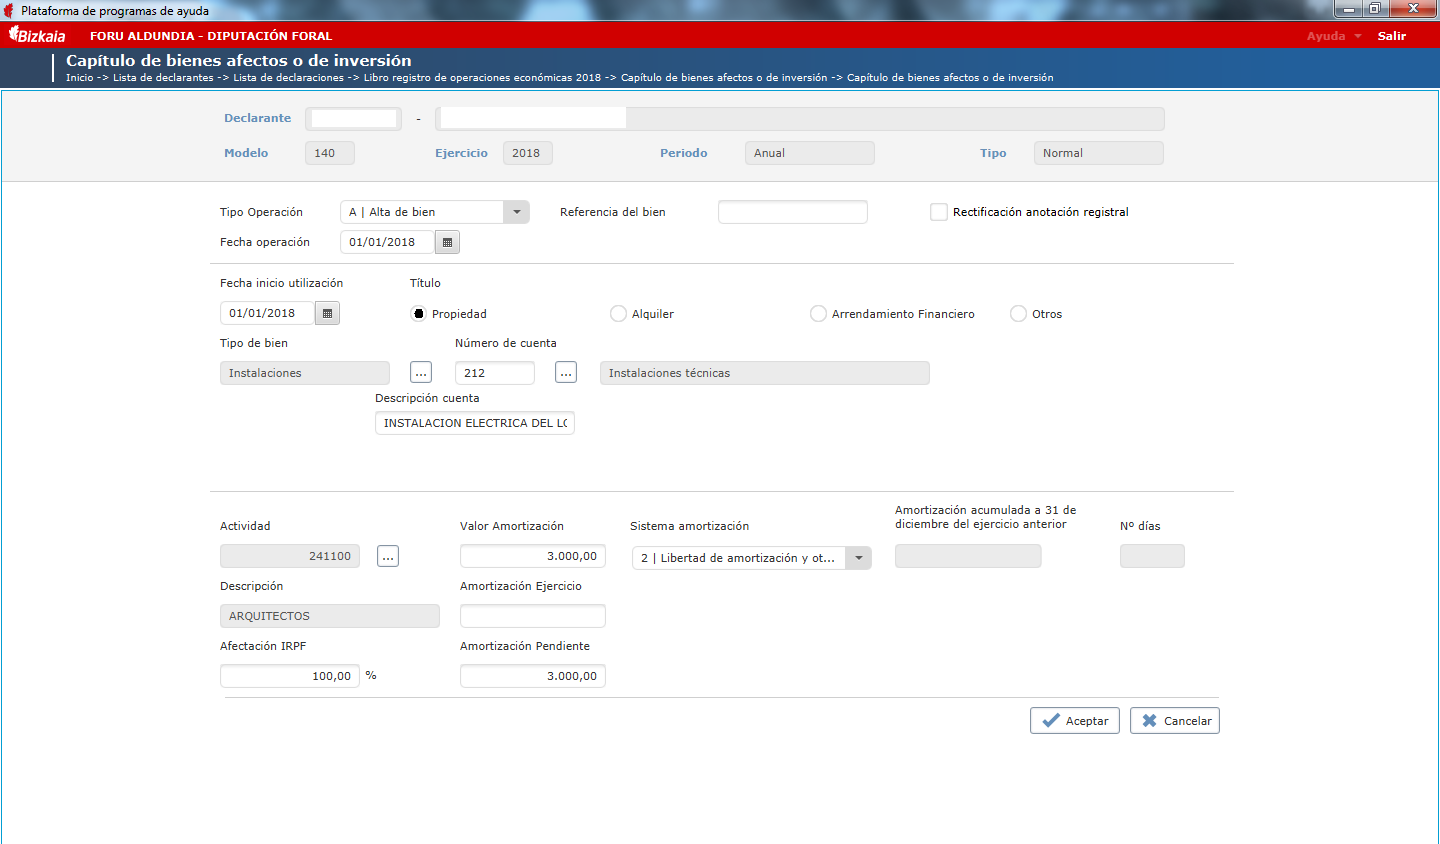
Task: Edit the Número de cuenta field
Action: tap(495, 373)
